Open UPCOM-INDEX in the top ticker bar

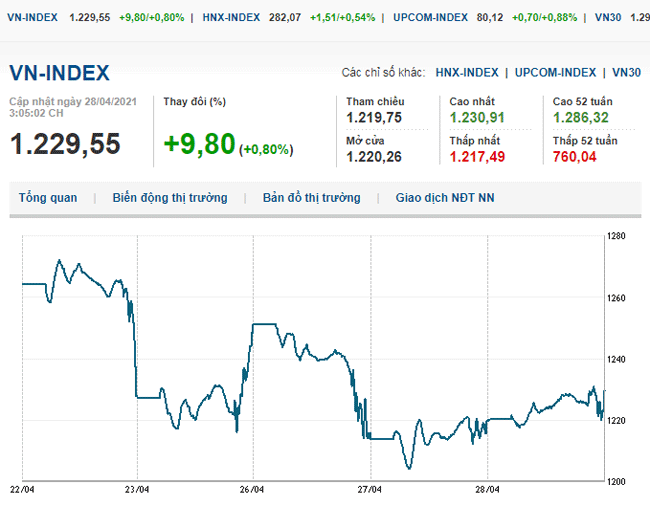pyautogui.click(x=429, y=18)
